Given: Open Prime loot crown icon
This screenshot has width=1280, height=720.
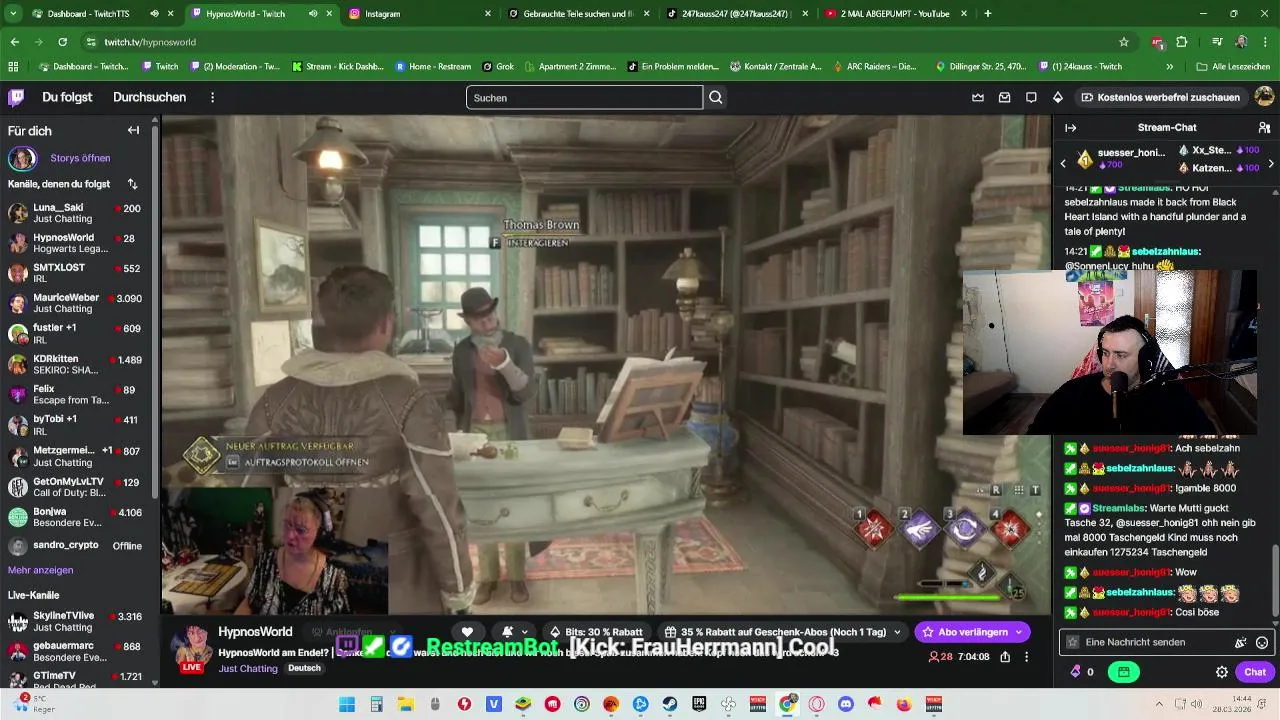Looking at the screenshot, I should pos(978,97).
